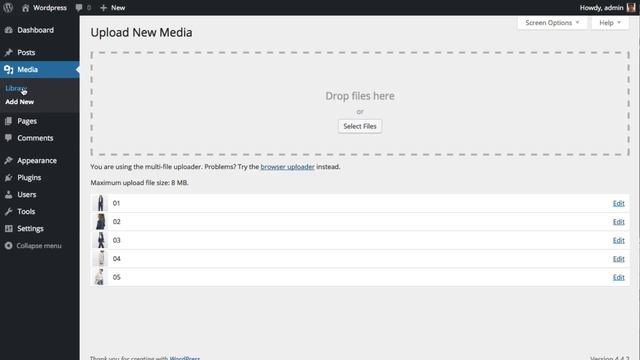
Task: Click thumbnail of uploaded image 04
Action: tap(100, 258)
